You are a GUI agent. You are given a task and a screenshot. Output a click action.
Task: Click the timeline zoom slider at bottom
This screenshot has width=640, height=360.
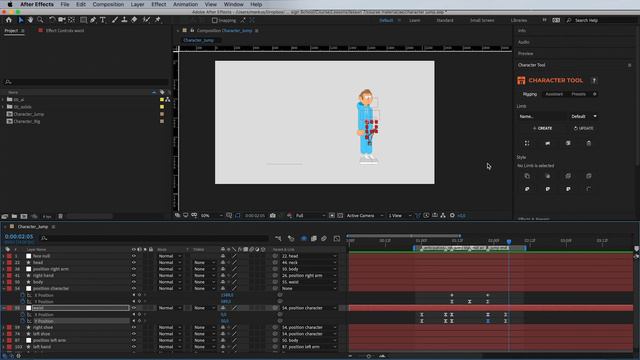pyautogui.click(x=369, y=356)
